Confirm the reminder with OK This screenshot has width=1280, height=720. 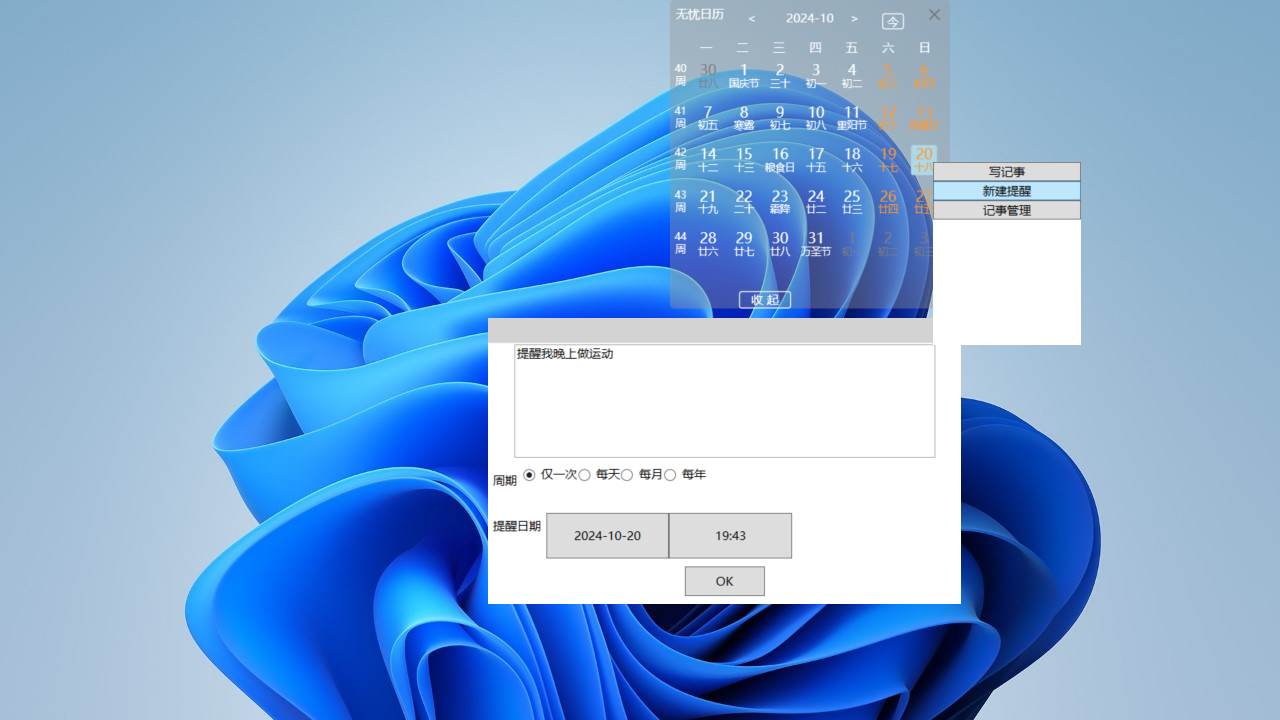pyautogui.click(x=724, y=580)
